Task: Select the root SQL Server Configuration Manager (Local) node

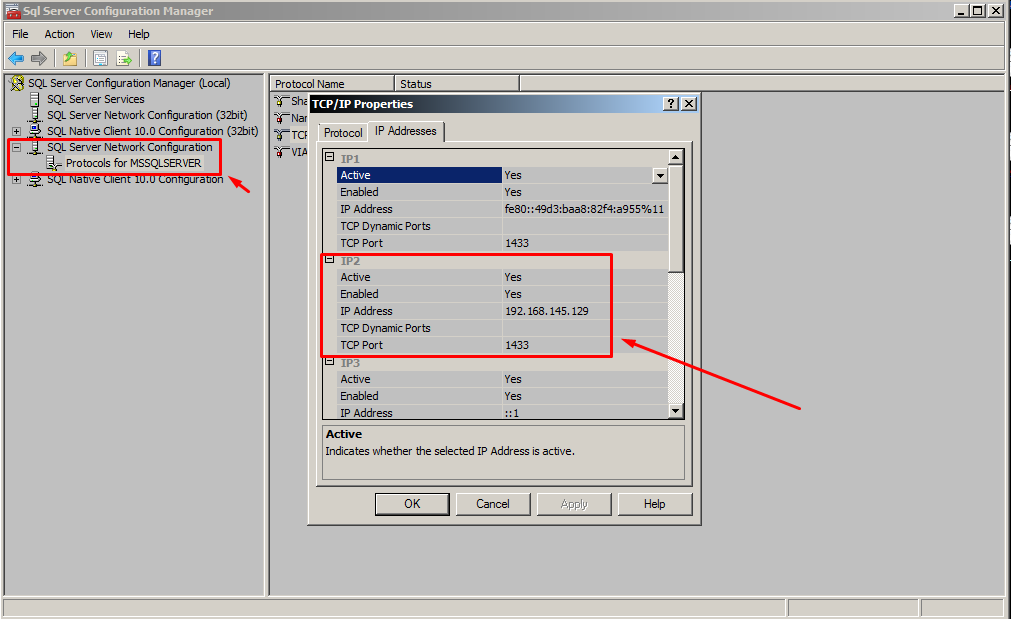Action: [x=129, y=83]
